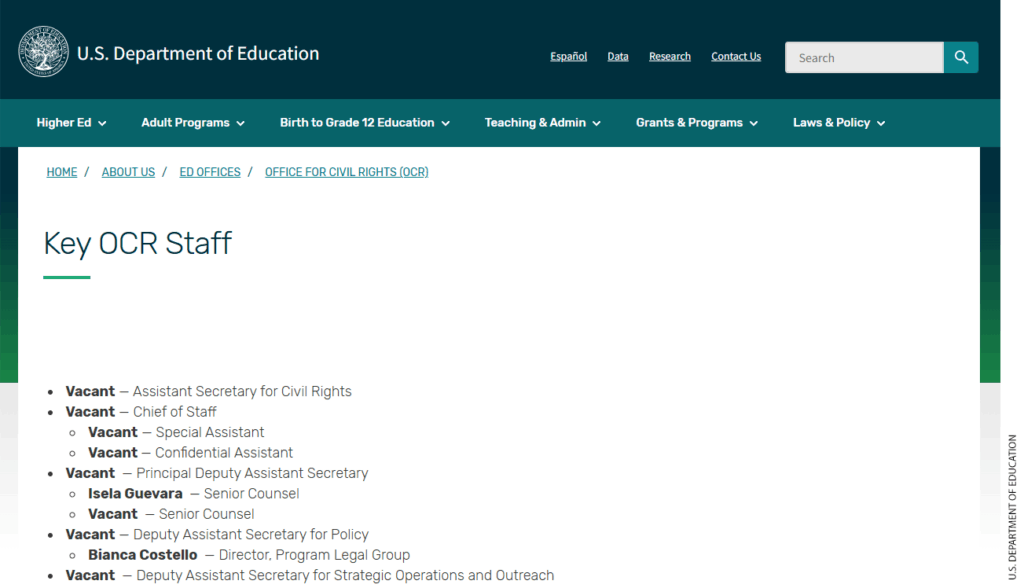
Task: Click the Key OCR Staff heading
Action: point(137,243)
